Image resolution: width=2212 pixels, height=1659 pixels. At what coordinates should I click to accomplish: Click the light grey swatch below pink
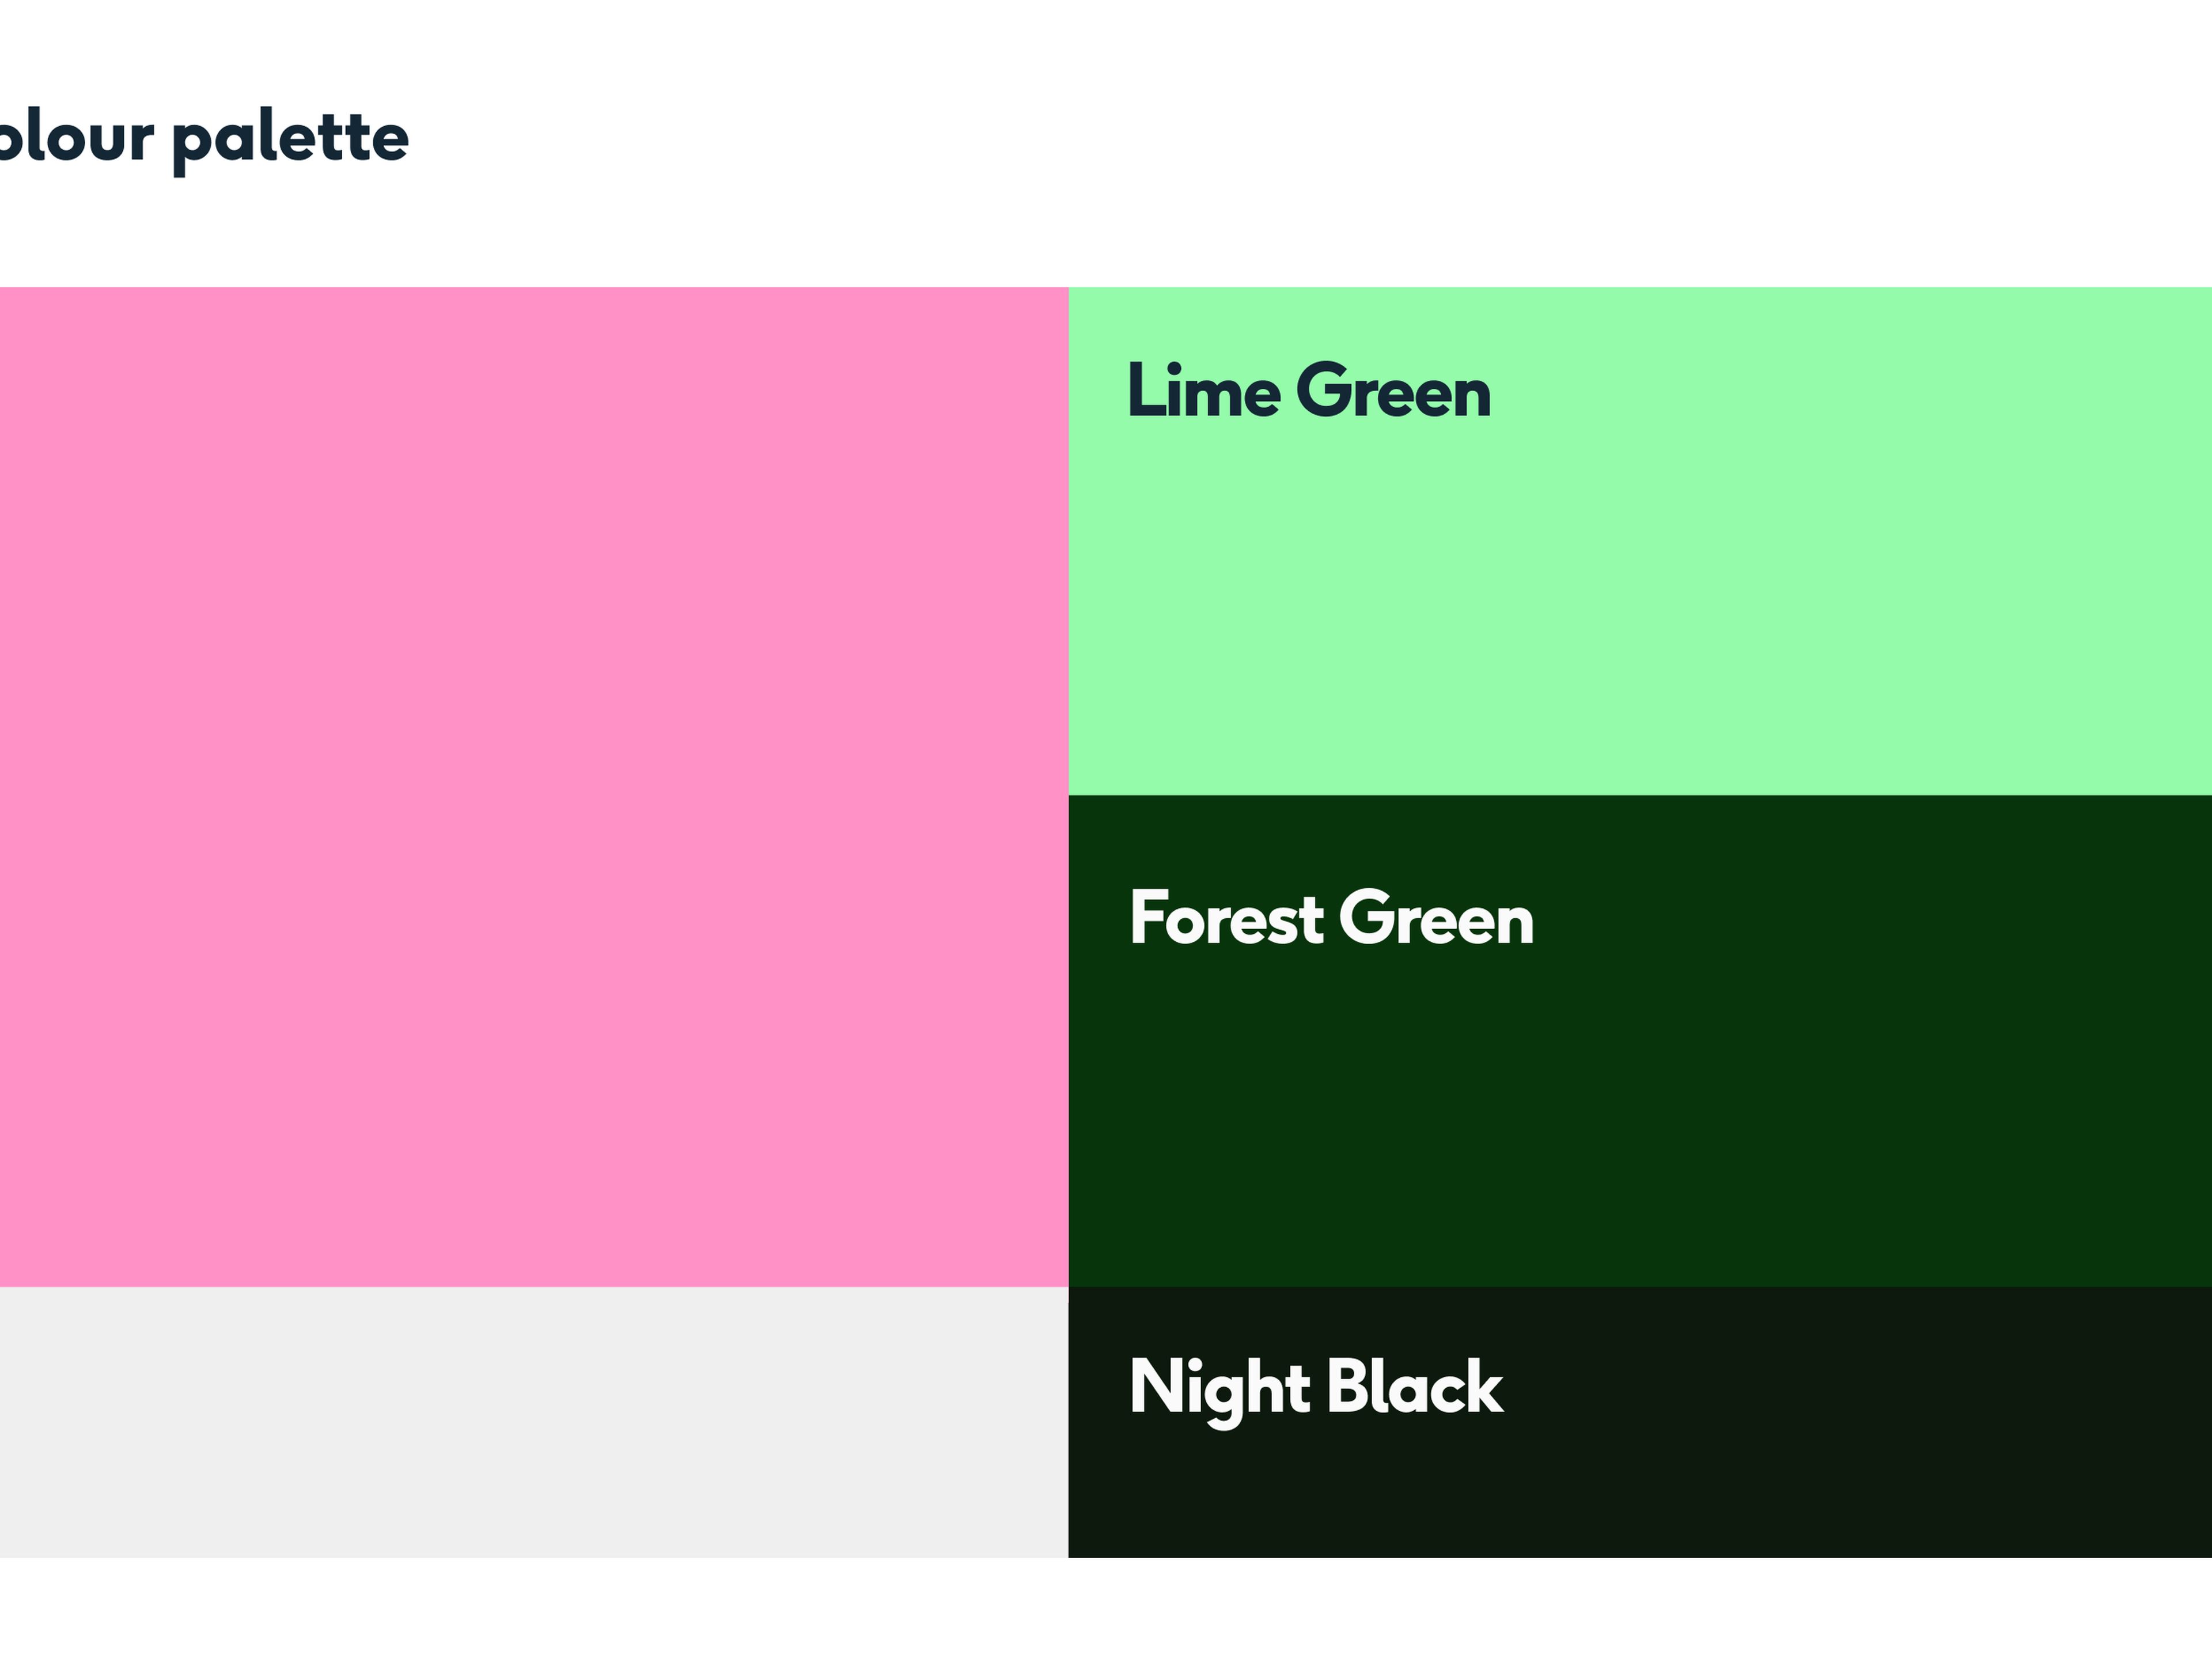(x=533, y=1421)
